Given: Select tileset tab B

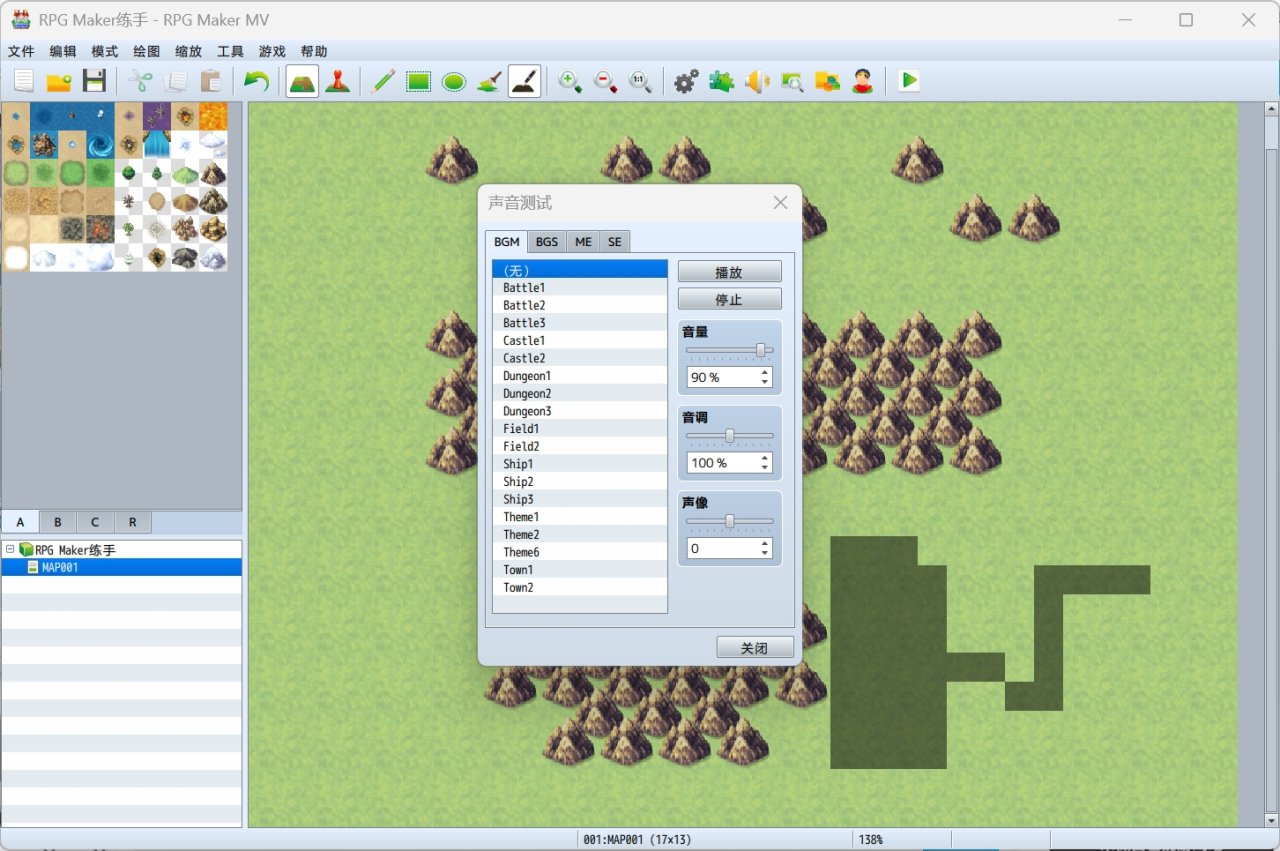Looking at the screenshot, I should (58, 522).
